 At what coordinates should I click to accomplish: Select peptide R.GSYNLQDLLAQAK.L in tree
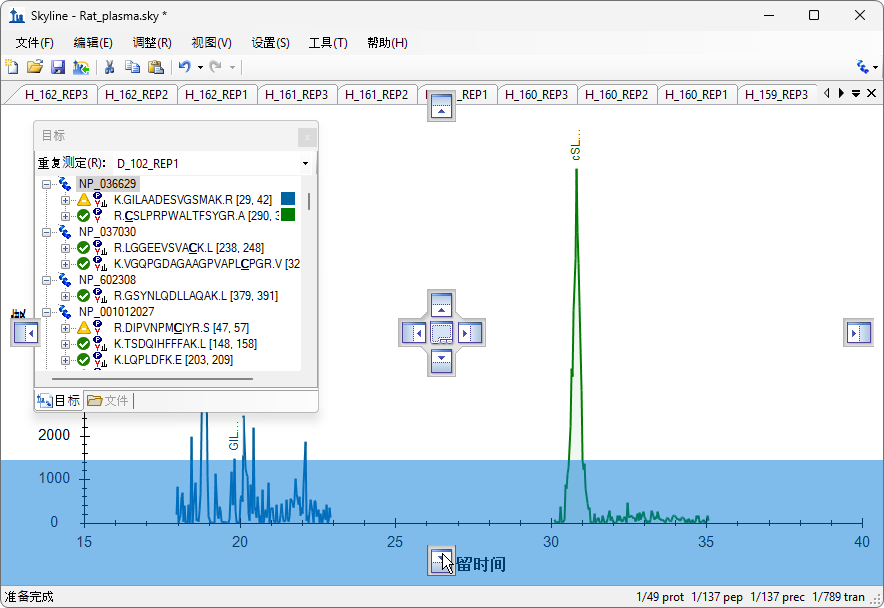click(195, 296)
